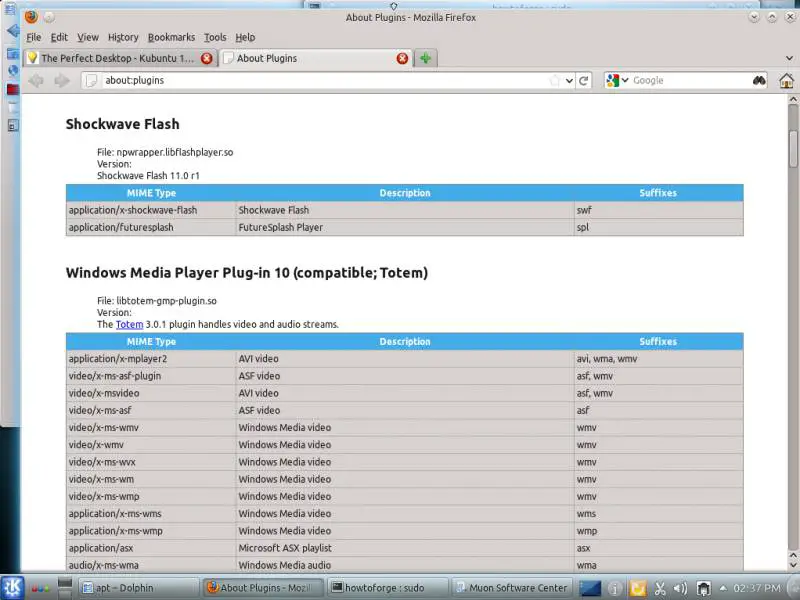The image size is (800, 600).
Task: Click the scrollbar down arrow at bottom
Action: pyautogui.click(x=793, y=565)
